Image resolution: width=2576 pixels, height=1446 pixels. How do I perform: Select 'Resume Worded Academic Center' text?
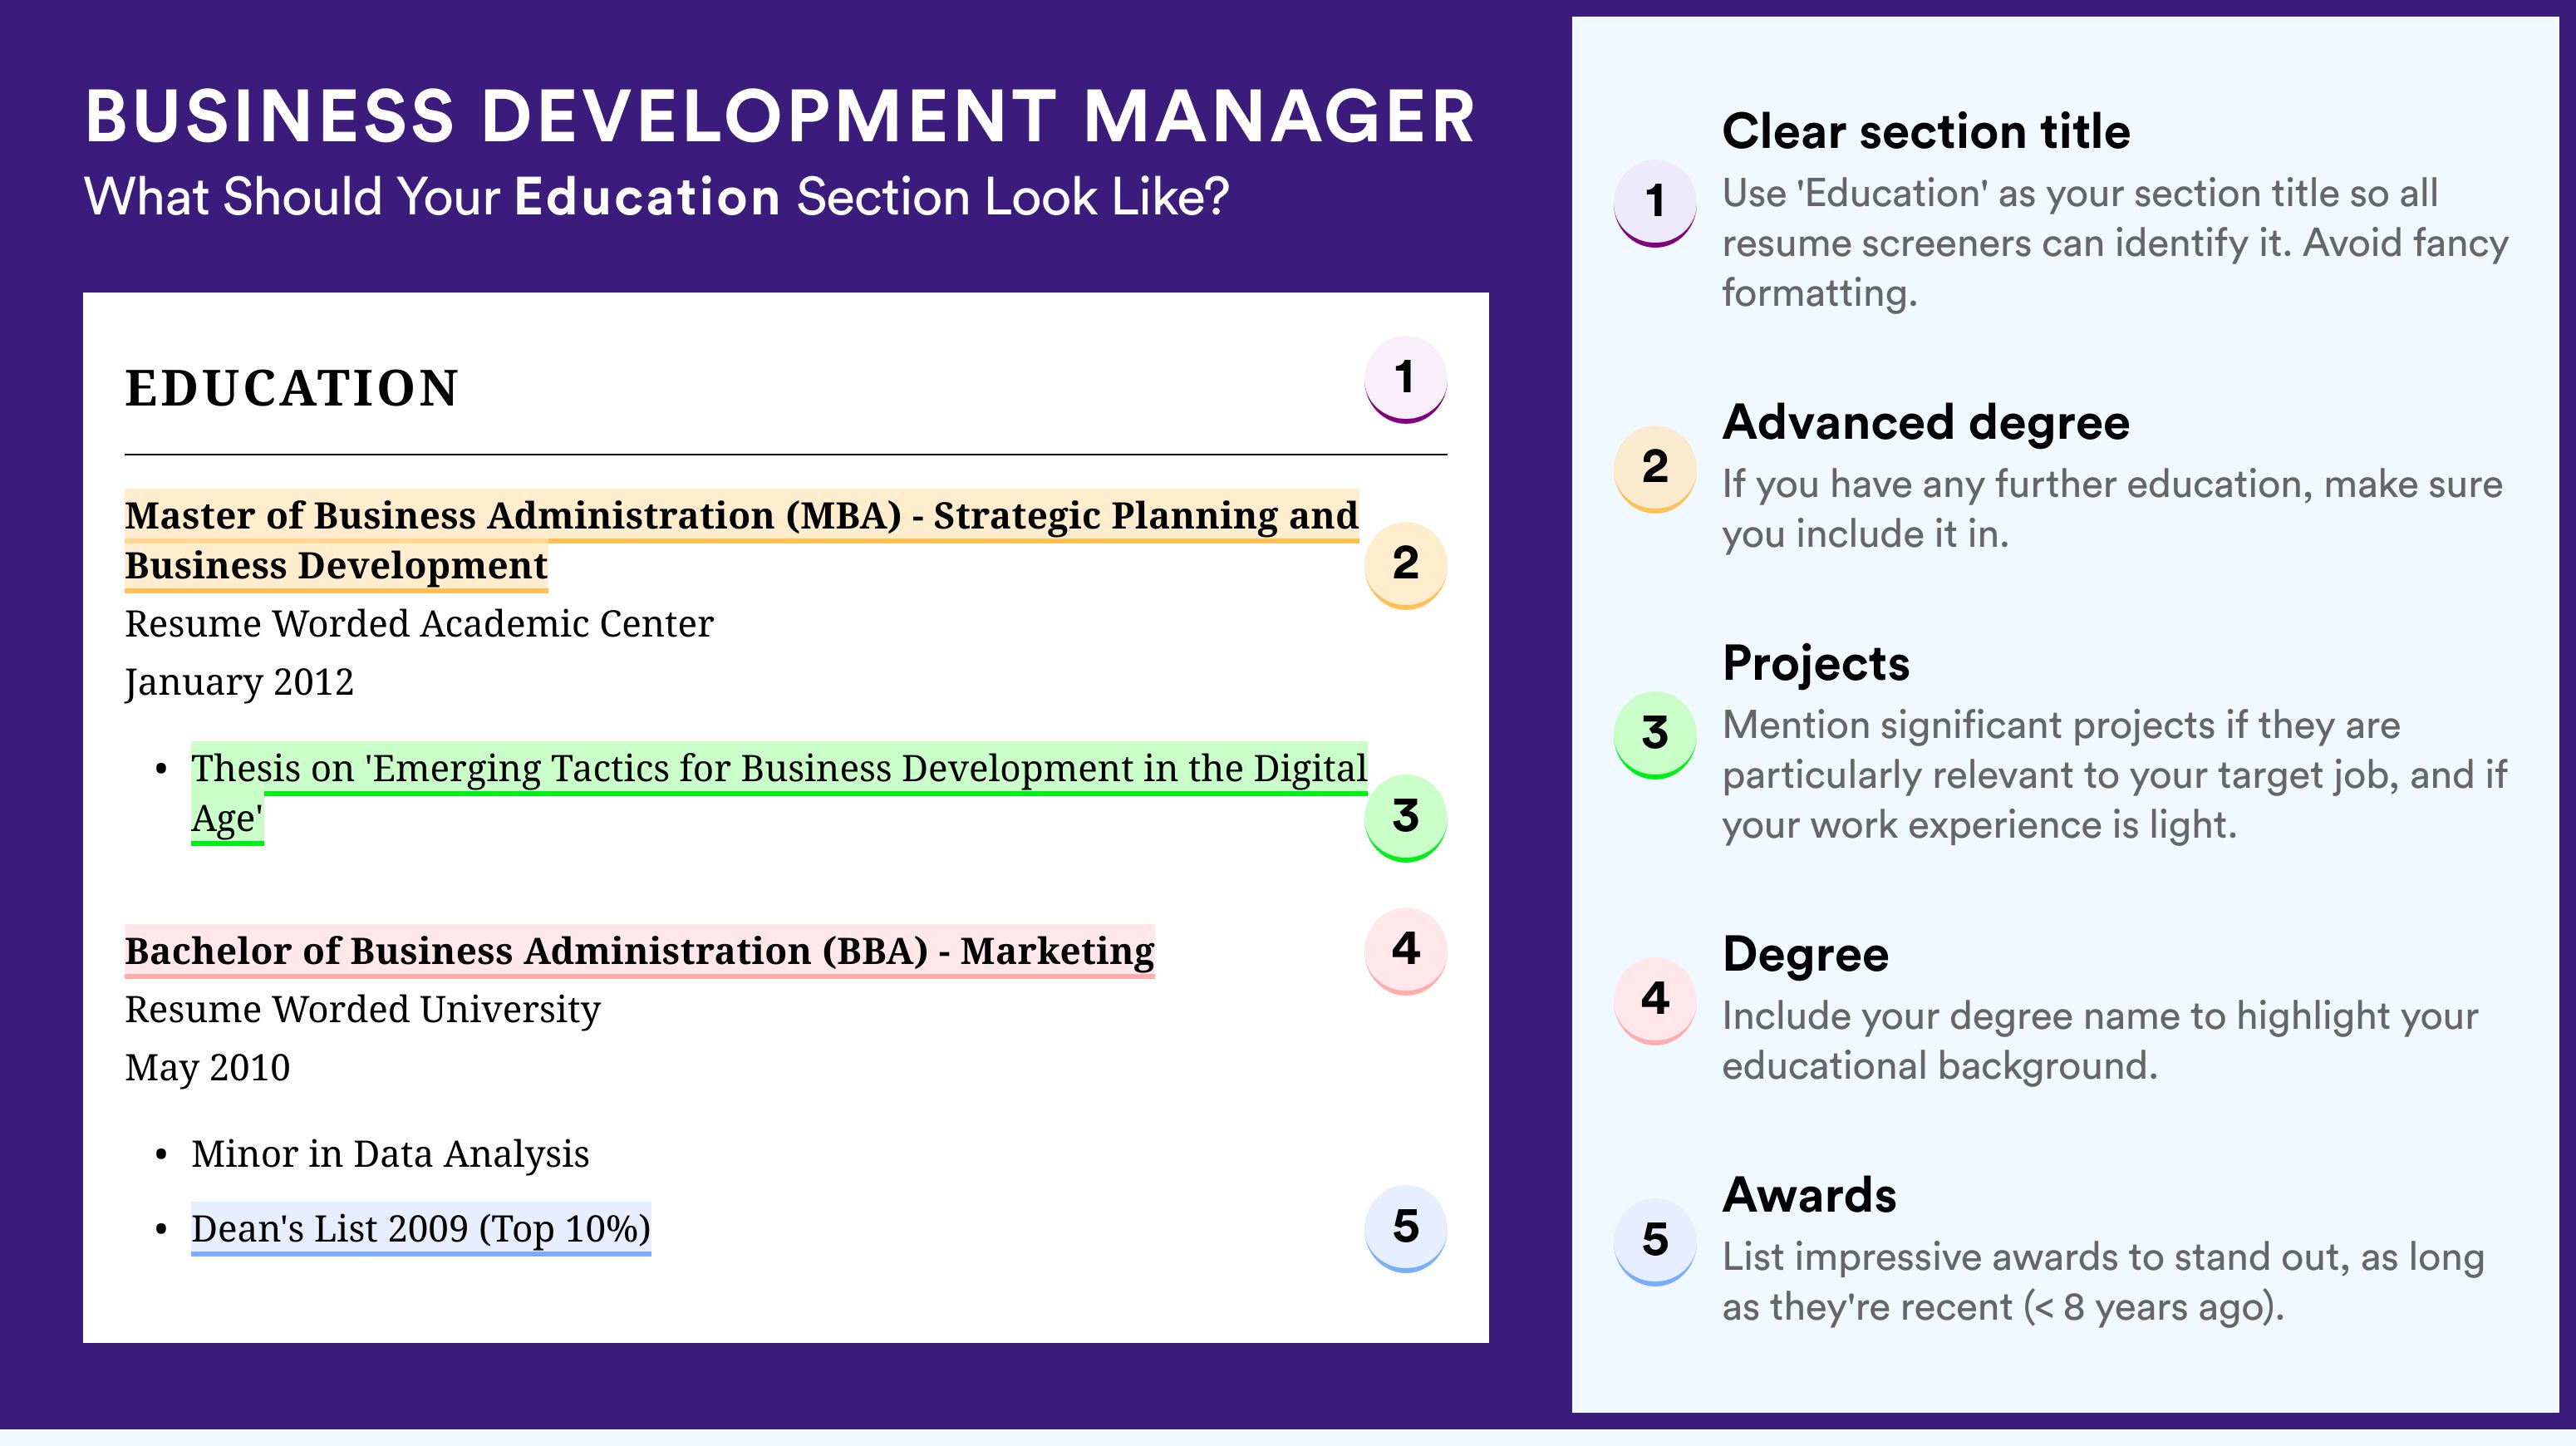click(x=419, y=624)
